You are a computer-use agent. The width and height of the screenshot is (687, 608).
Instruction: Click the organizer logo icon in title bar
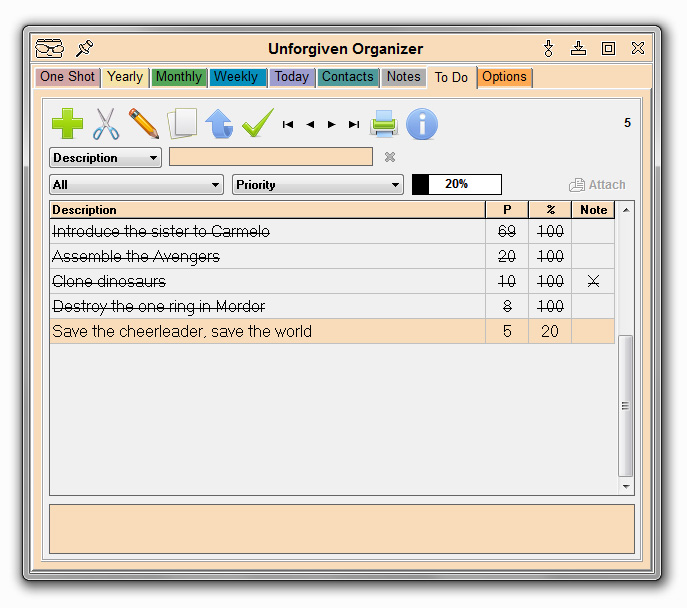50,48
